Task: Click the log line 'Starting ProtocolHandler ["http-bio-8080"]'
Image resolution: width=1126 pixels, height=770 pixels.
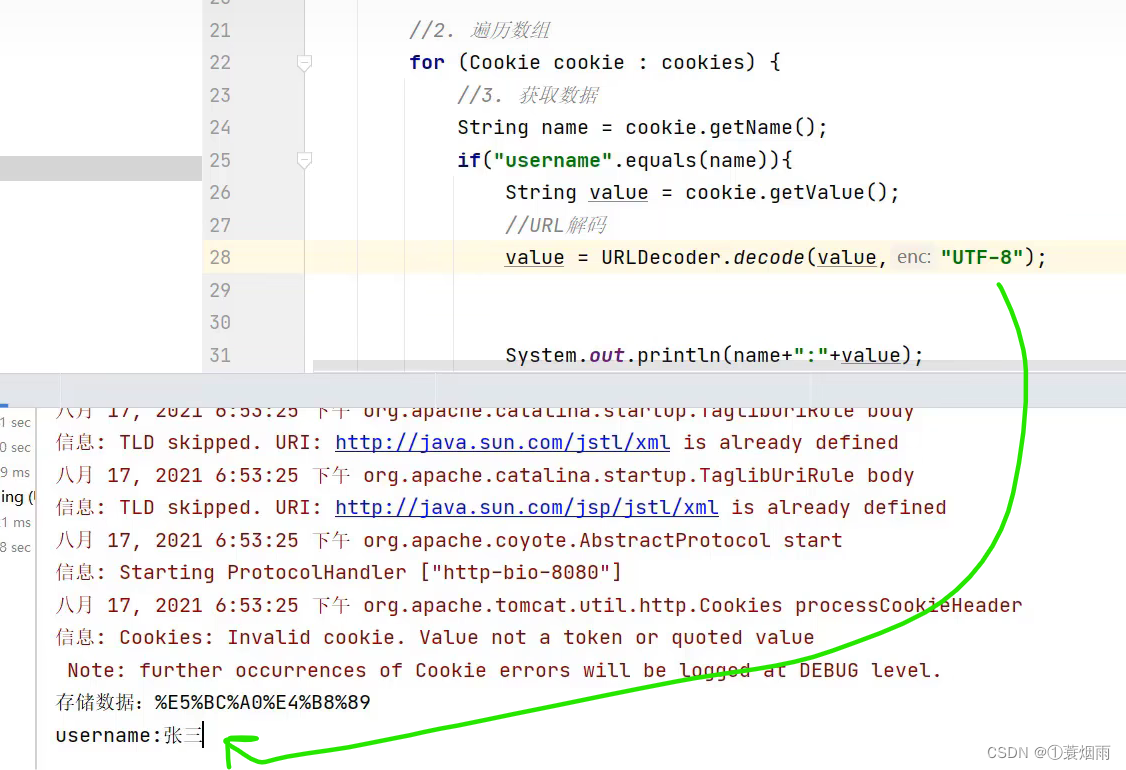Action: 338,572
